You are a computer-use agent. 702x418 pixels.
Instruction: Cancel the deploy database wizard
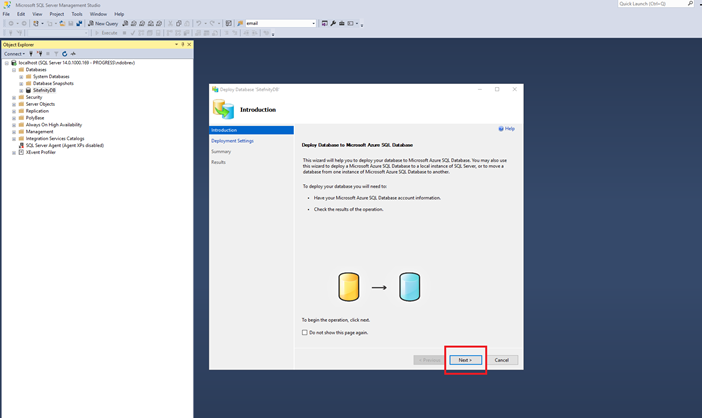[x=502, y=360]
